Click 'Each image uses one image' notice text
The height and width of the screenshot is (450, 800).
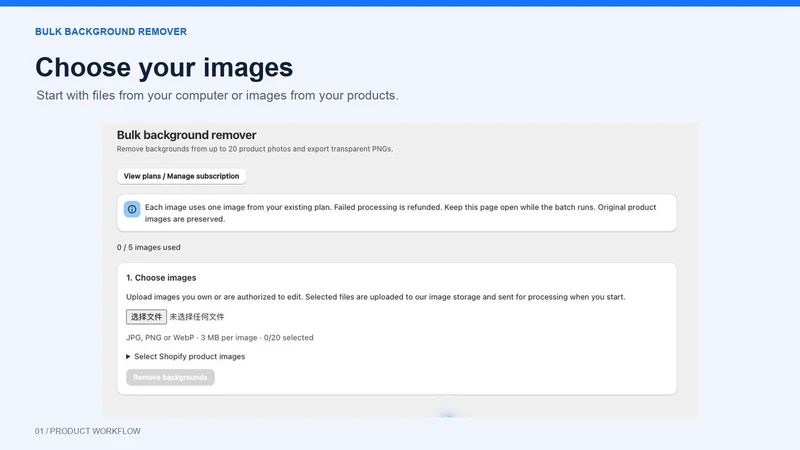coord(401,213)
